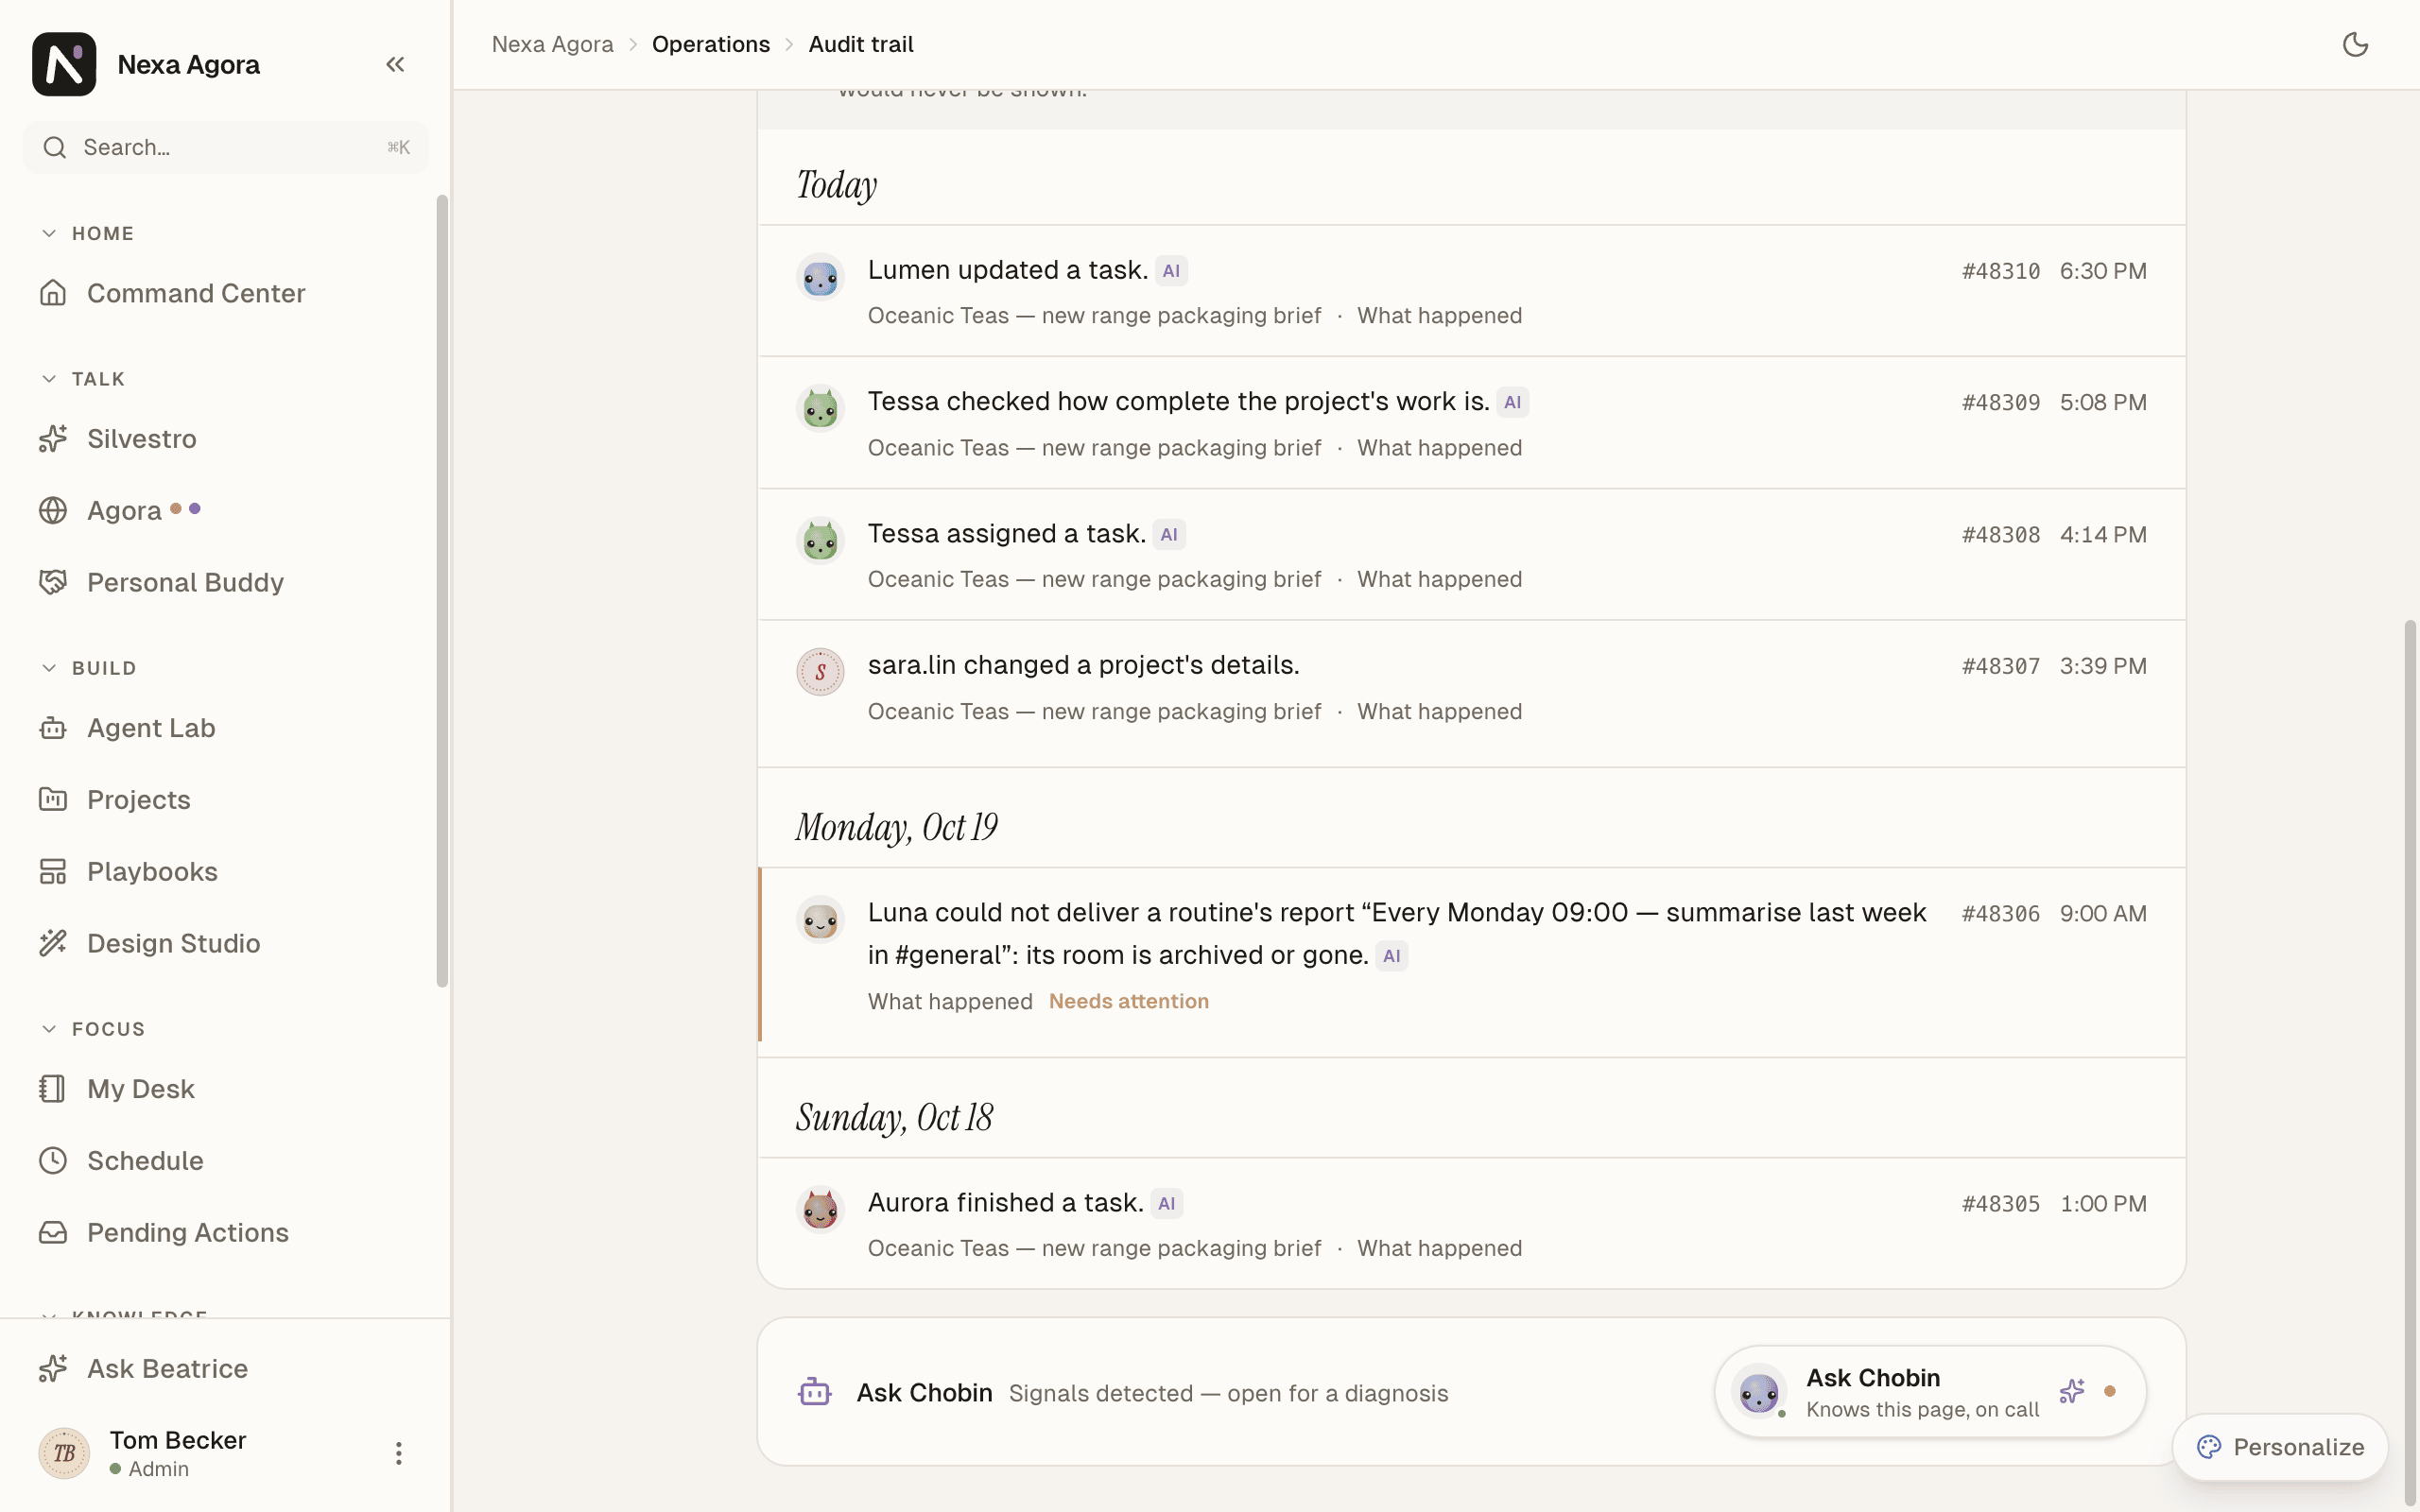The height and width of the screenshot is (1512, 2420).
Task: Go to Operations breadcrumb
Action: coord(711,44)
